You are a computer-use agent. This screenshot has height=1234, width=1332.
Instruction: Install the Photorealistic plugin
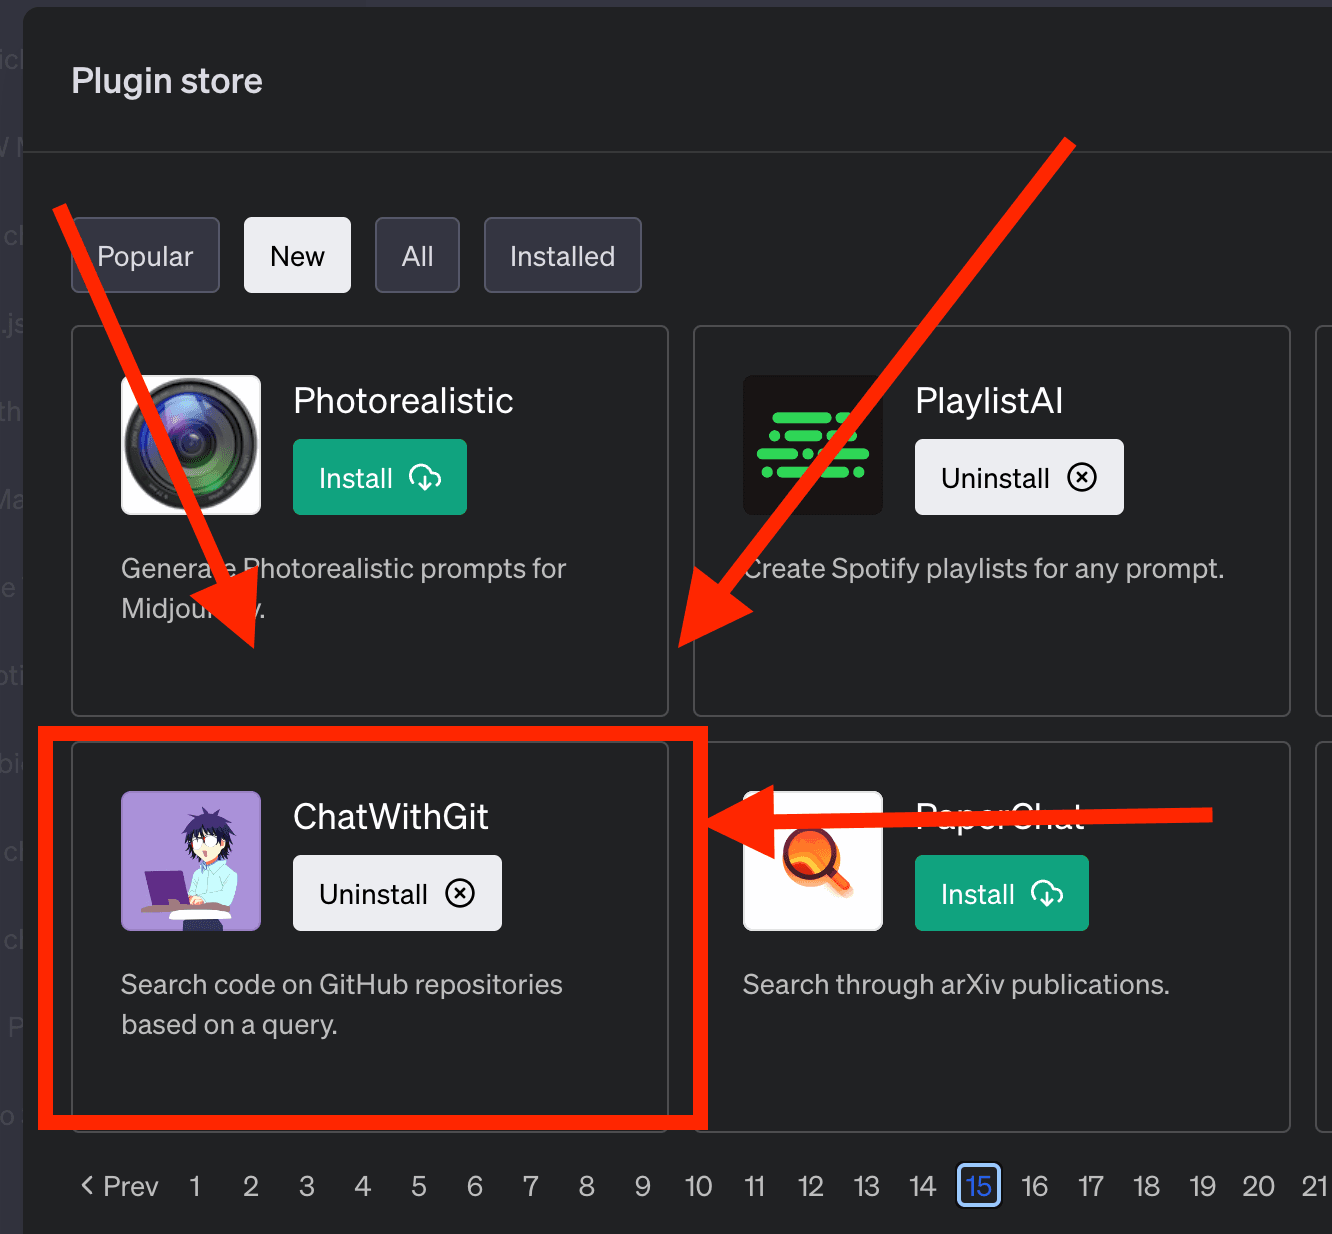[380, 477]
